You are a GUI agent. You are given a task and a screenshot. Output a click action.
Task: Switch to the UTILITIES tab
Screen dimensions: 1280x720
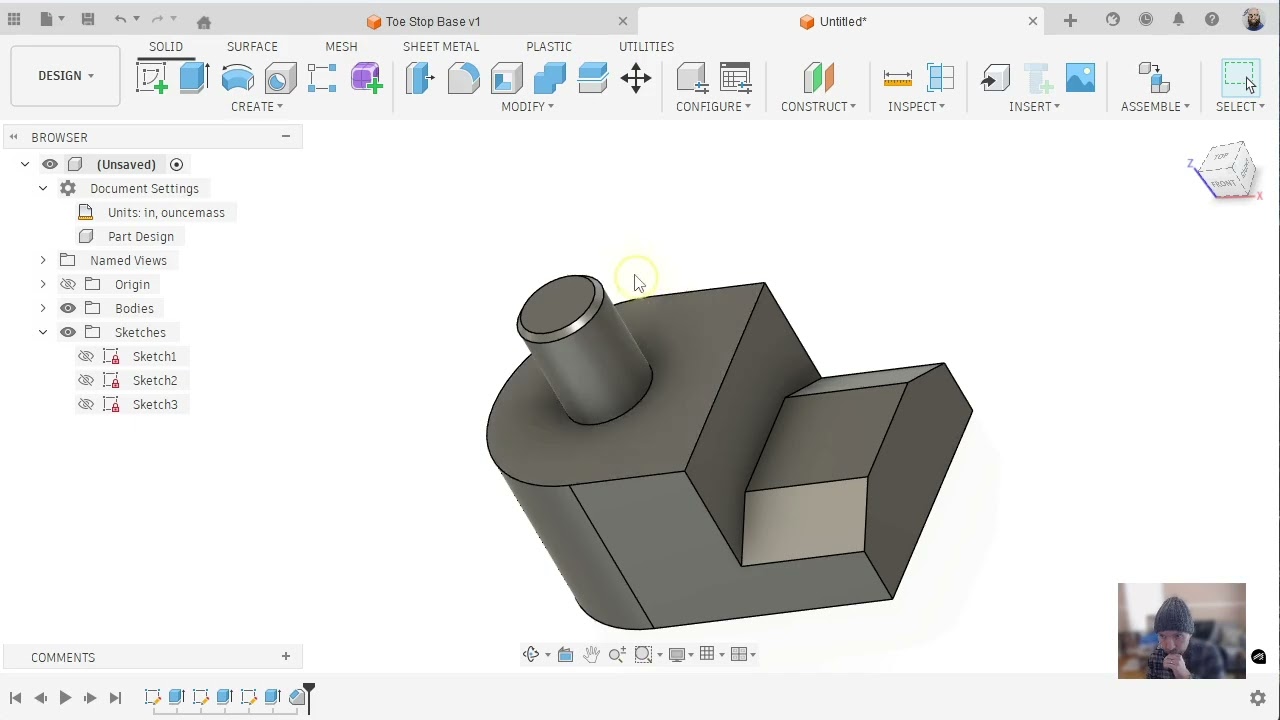pyautogui.click(x=646, y=46)
